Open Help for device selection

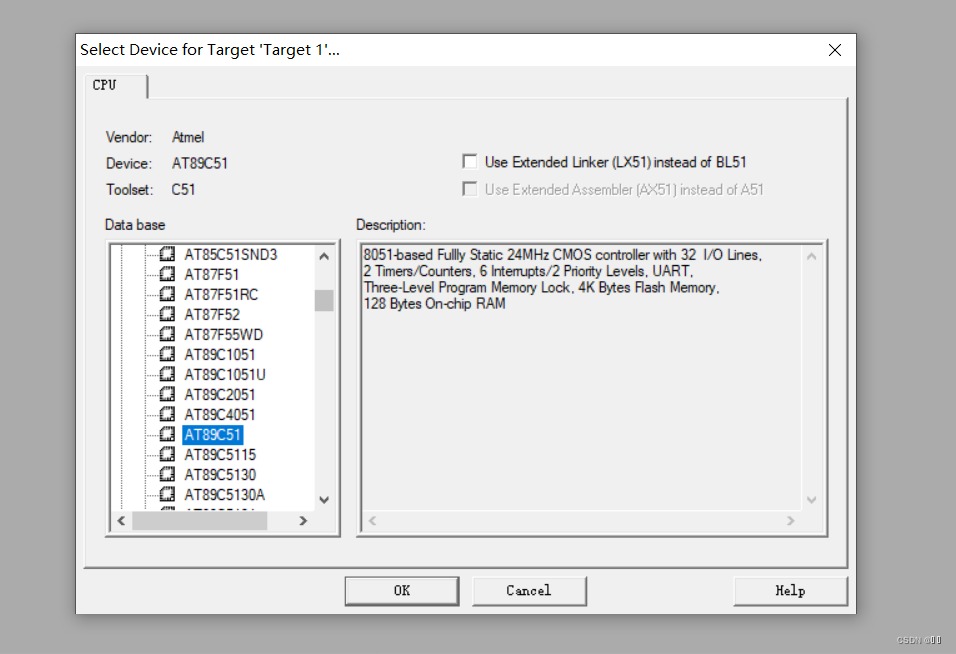(790, 591)
